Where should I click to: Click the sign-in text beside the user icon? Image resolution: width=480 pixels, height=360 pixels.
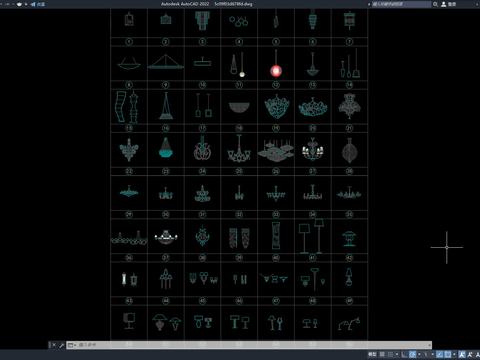point(452,4)
